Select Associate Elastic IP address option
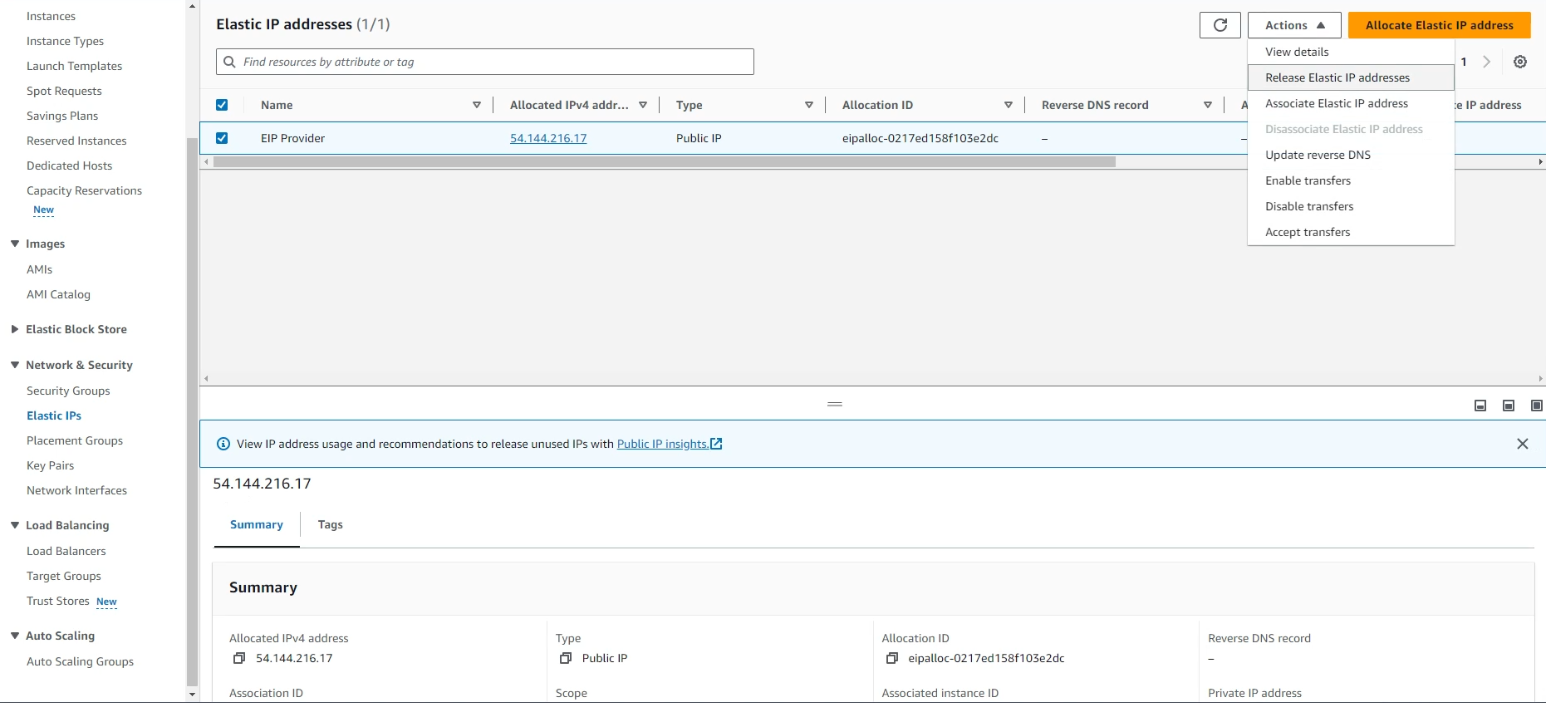Viewport: 1546px width, 703px height. click(x=1336, y=104)
